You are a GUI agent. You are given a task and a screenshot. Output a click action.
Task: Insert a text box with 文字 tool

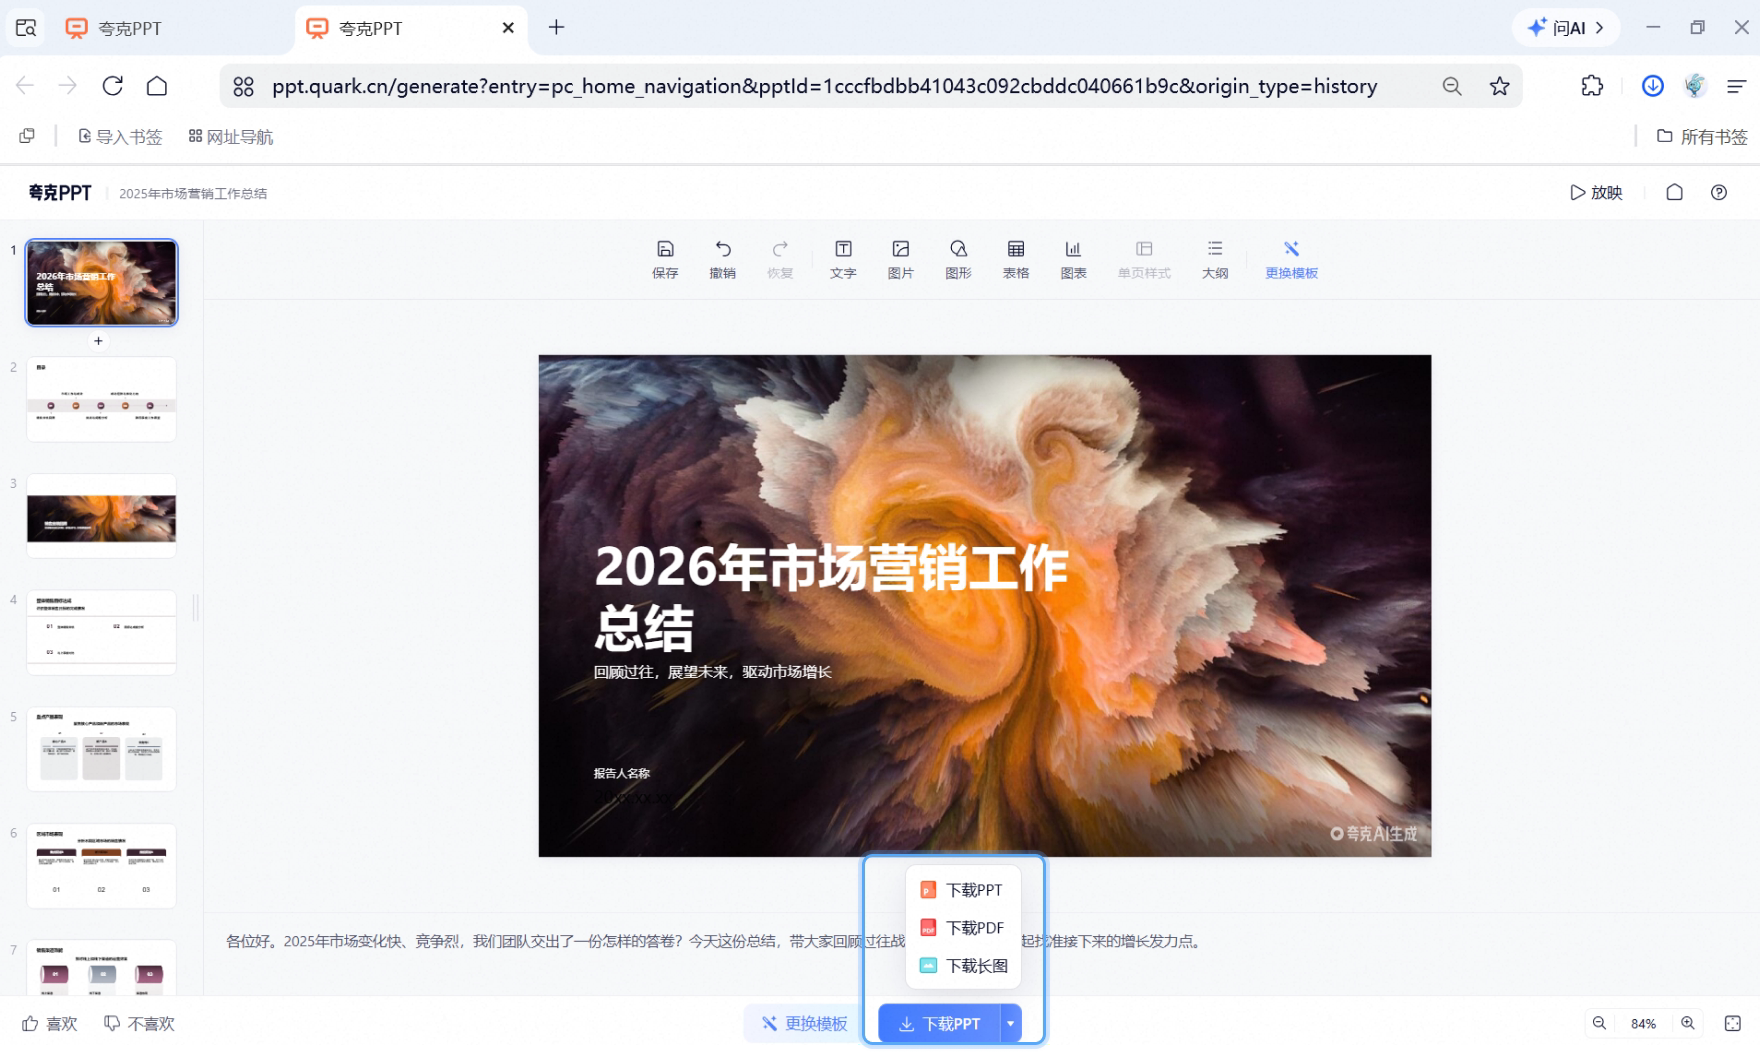843,259
